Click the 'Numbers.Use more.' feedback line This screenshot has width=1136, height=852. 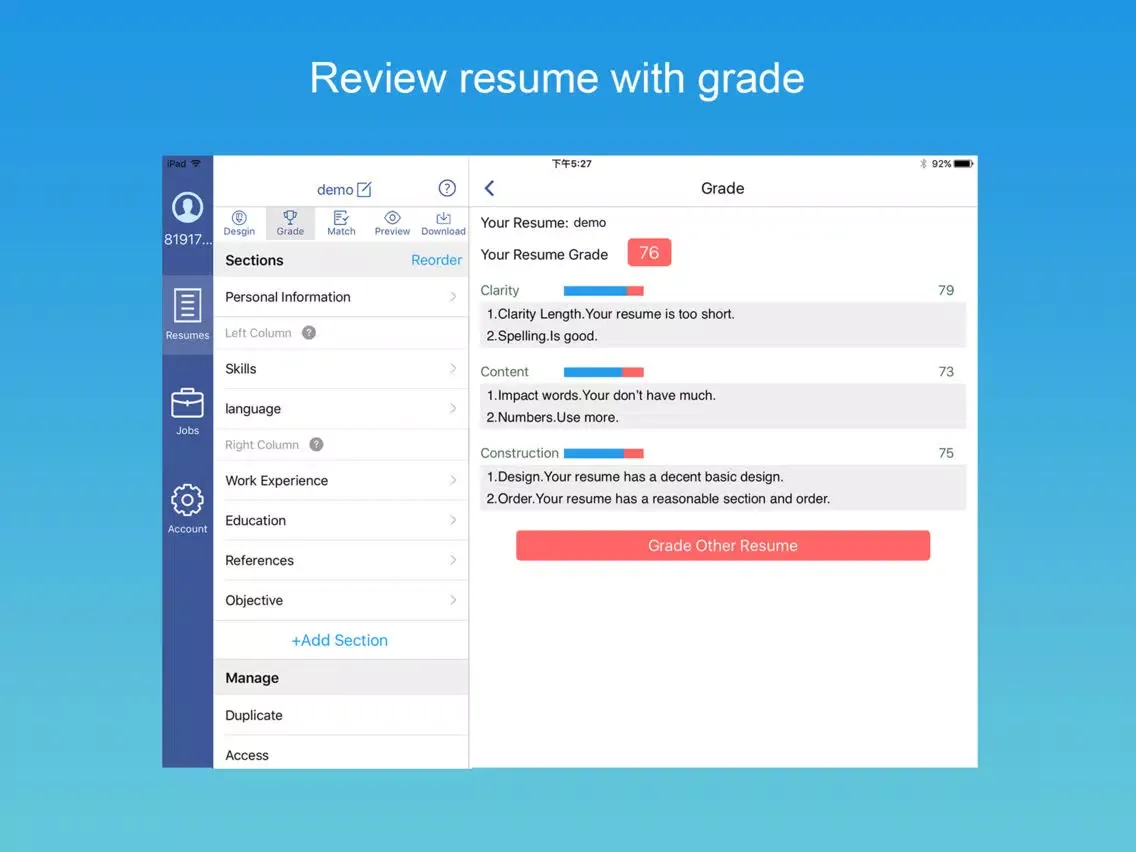[x=552, y=417]
